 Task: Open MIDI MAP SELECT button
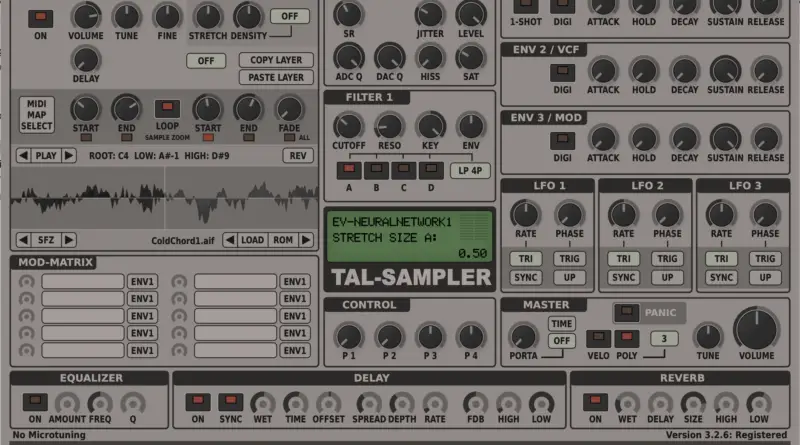(x=37, y=115)
